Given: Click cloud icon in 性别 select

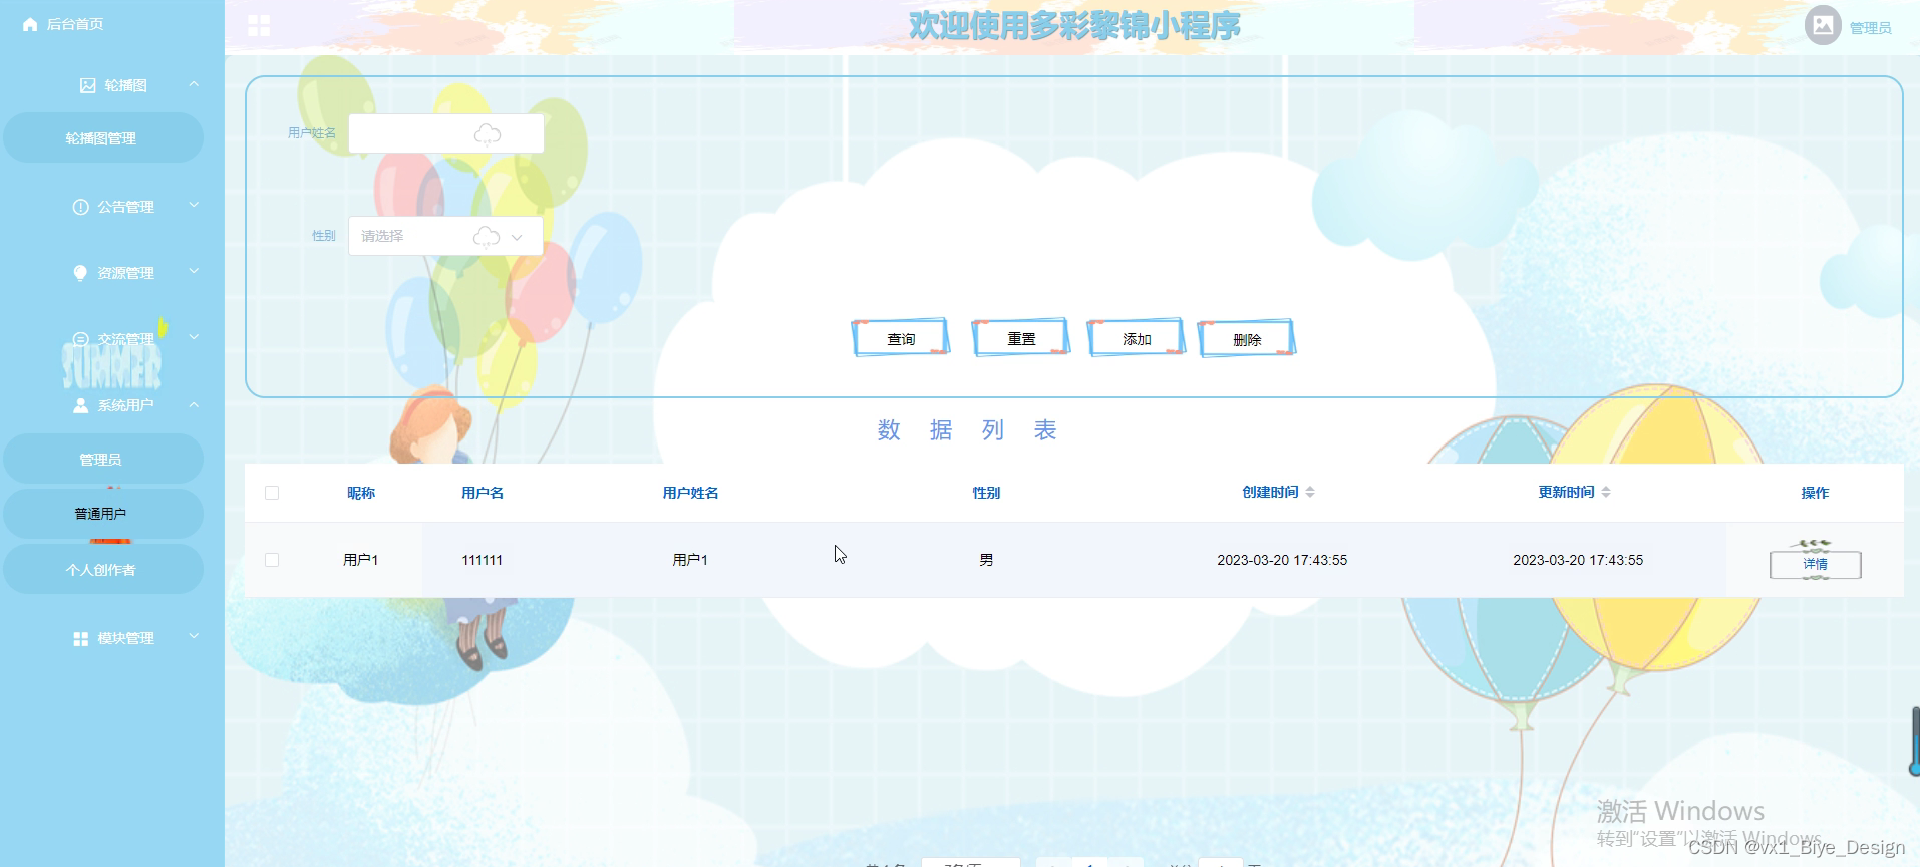Looking at the screenshot, I should [486, 237].
